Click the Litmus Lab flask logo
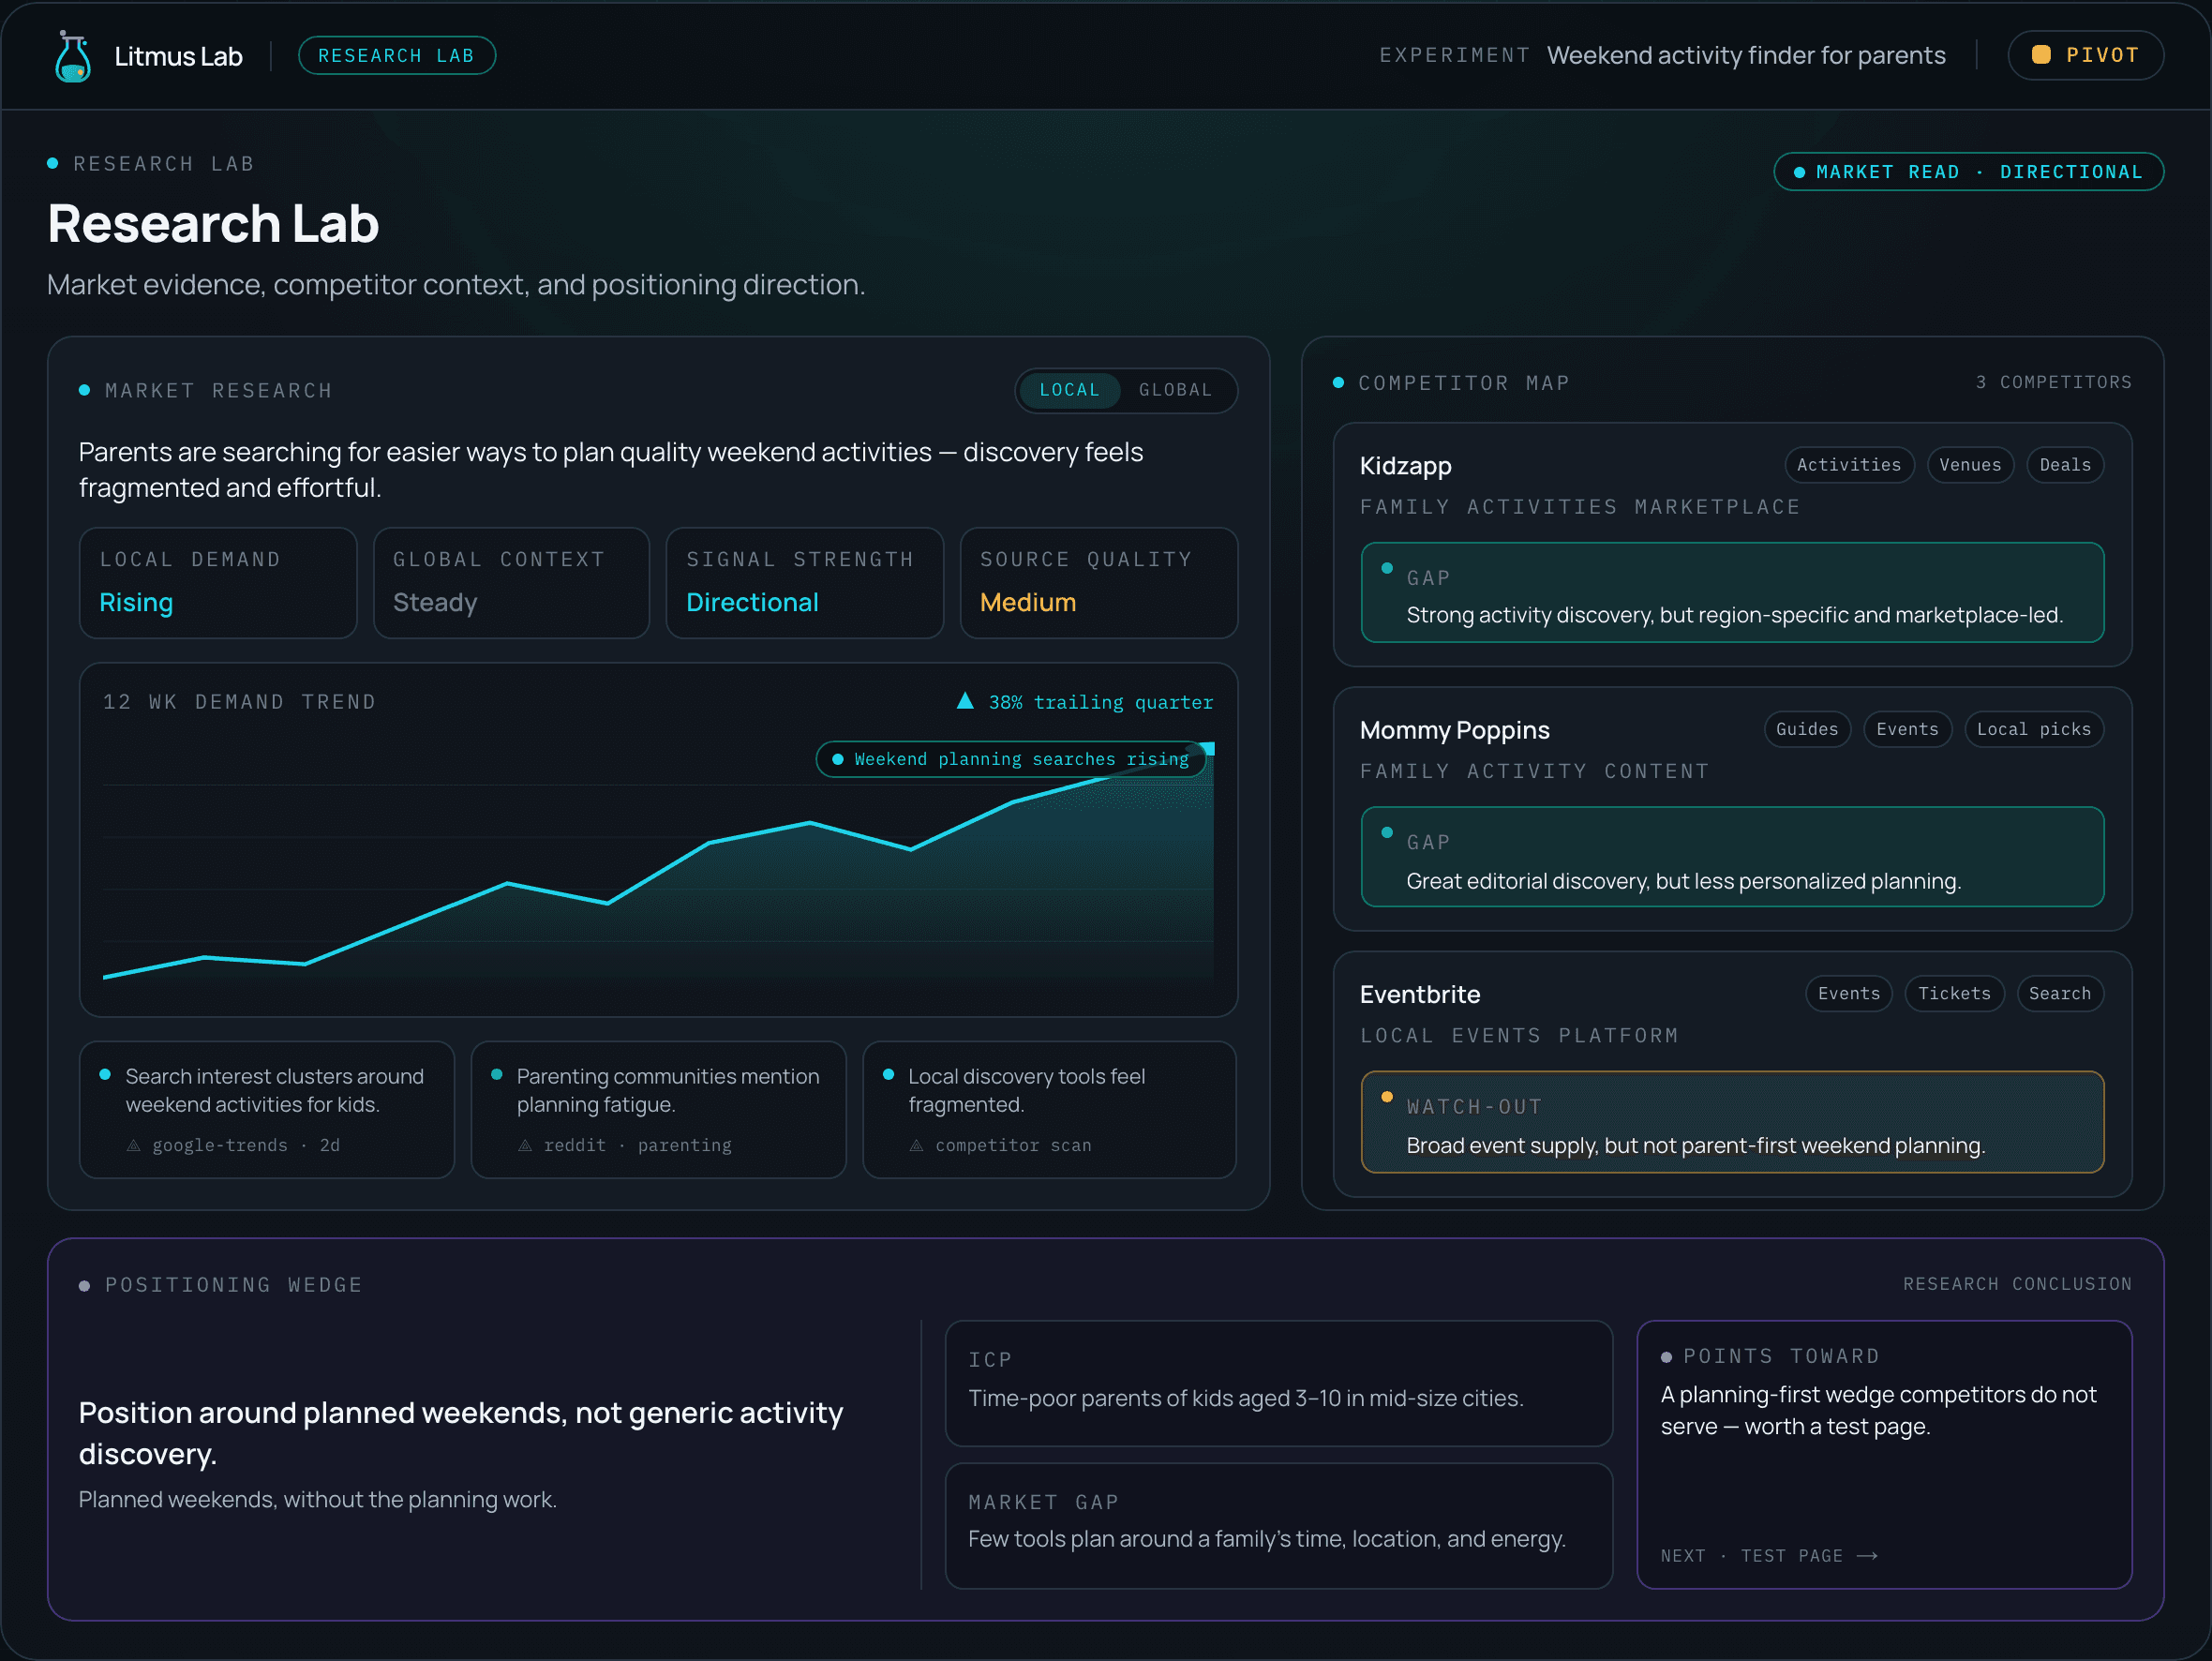Image resolution: width=2212 pixels, height=1661 pixels. pos(73,56)
